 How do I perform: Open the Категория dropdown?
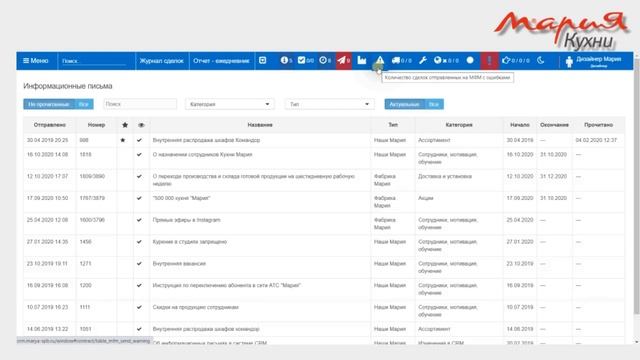coord(230,104)
